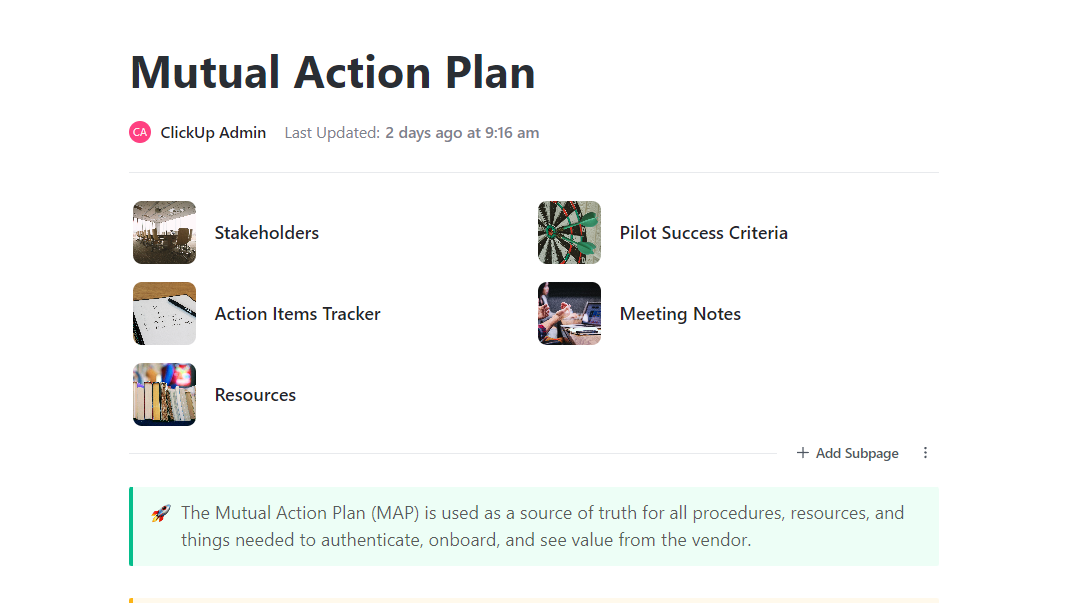This screenshot has height=603, width=1092.
Task: Open the Stakeholders subpage link
Action: click(x=267, y=232)
